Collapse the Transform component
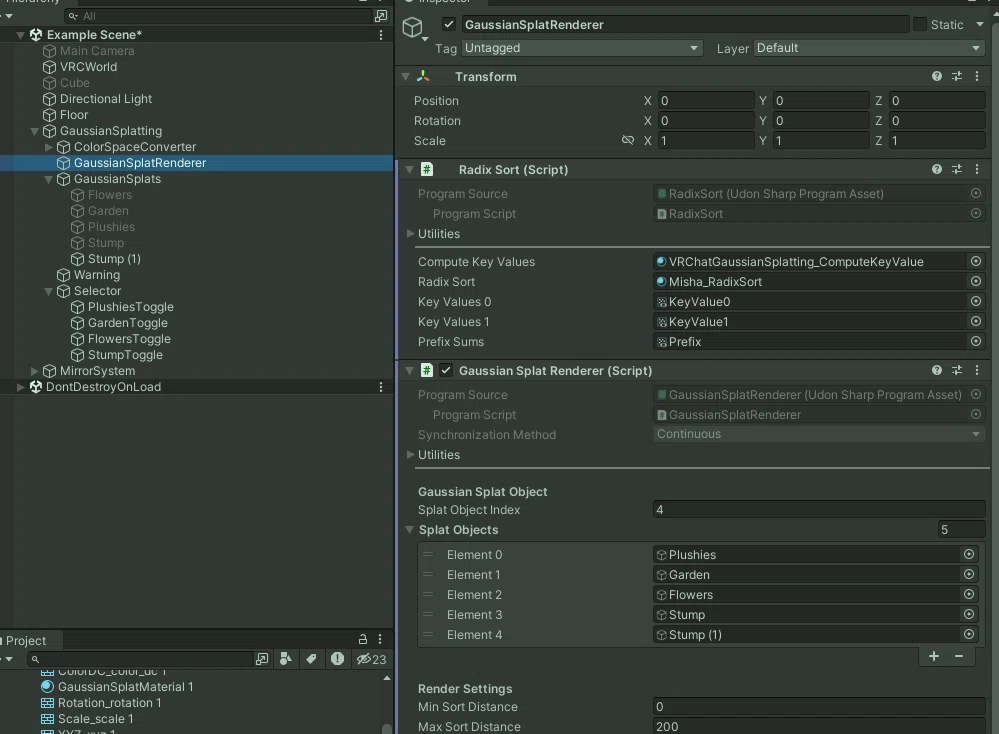The image size is (999, 734). pyautogui.click(x=405, y=76)
